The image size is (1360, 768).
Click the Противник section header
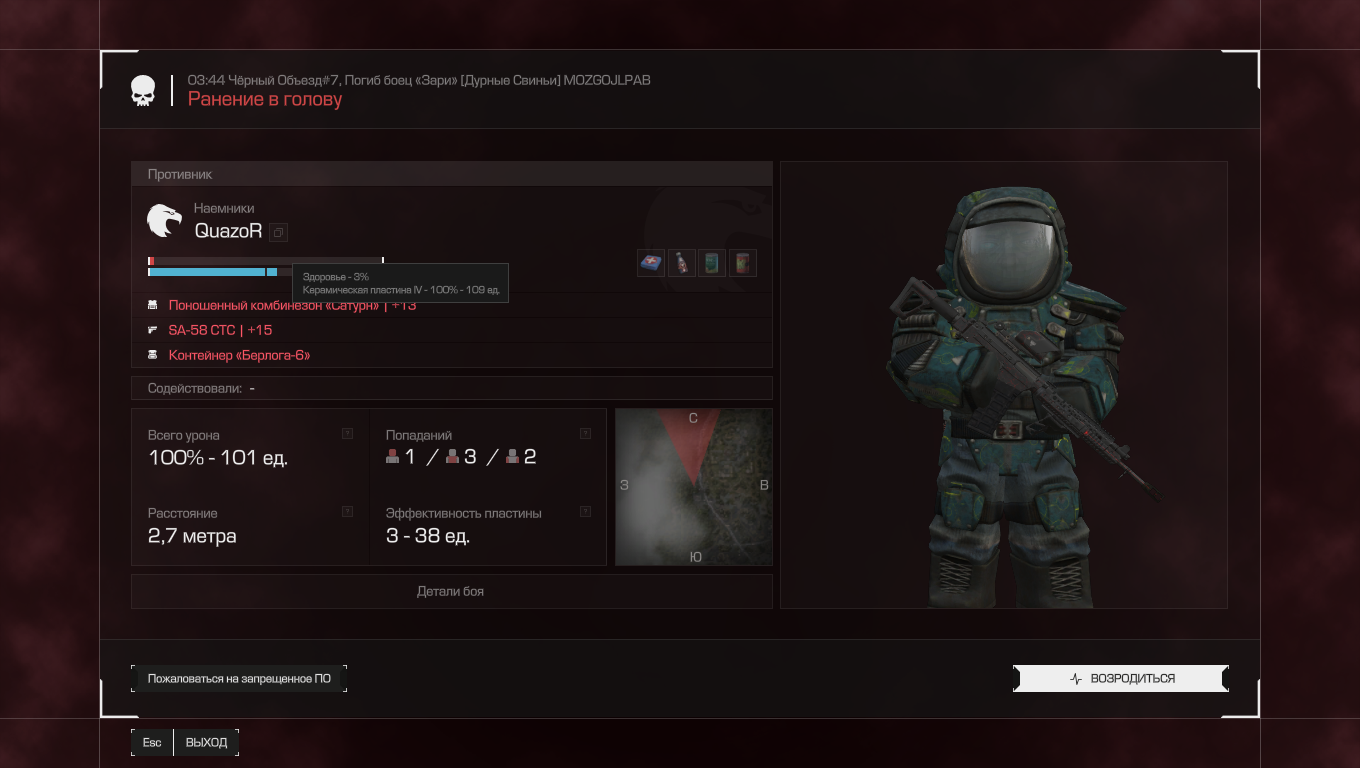452,174
